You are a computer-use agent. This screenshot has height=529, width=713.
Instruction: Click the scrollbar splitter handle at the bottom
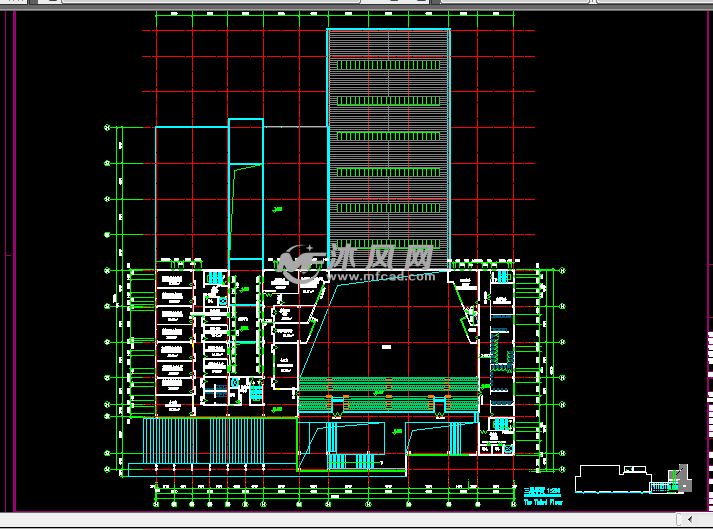click(x=679, y=519)
